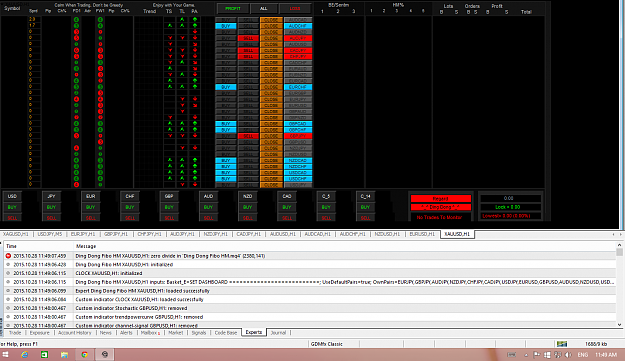Click the C_5 basket button
This screenshot has height=361, width=625.
click(x=326, y=196)
